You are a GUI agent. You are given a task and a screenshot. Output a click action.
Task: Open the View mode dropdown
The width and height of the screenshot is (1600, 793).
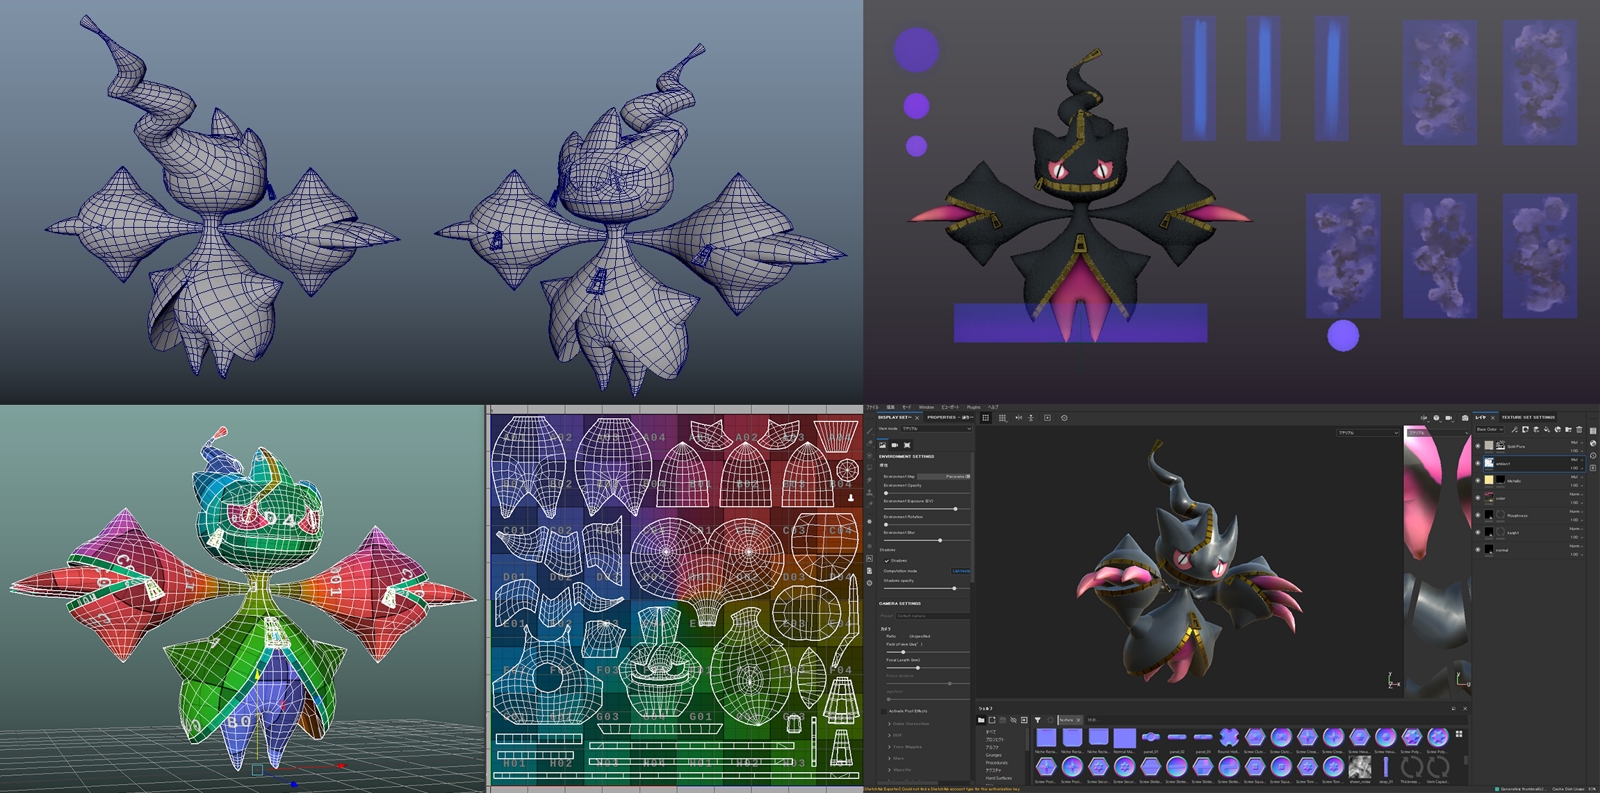point(936,429)
